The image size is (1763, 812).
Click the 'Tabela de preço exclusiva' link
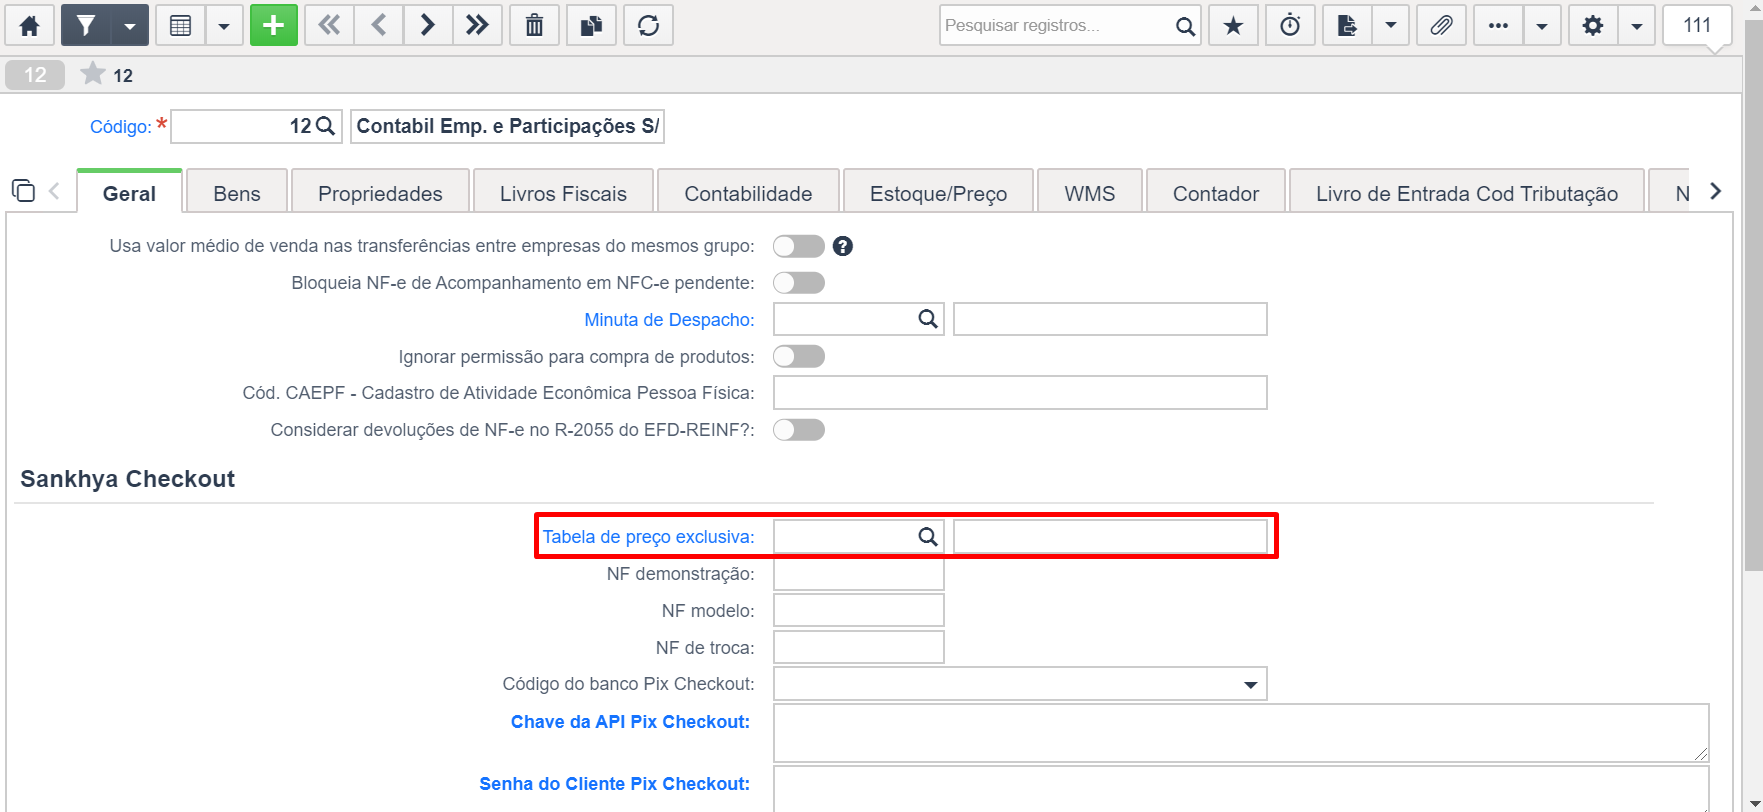pyautogui.click(x=648, y=537)
